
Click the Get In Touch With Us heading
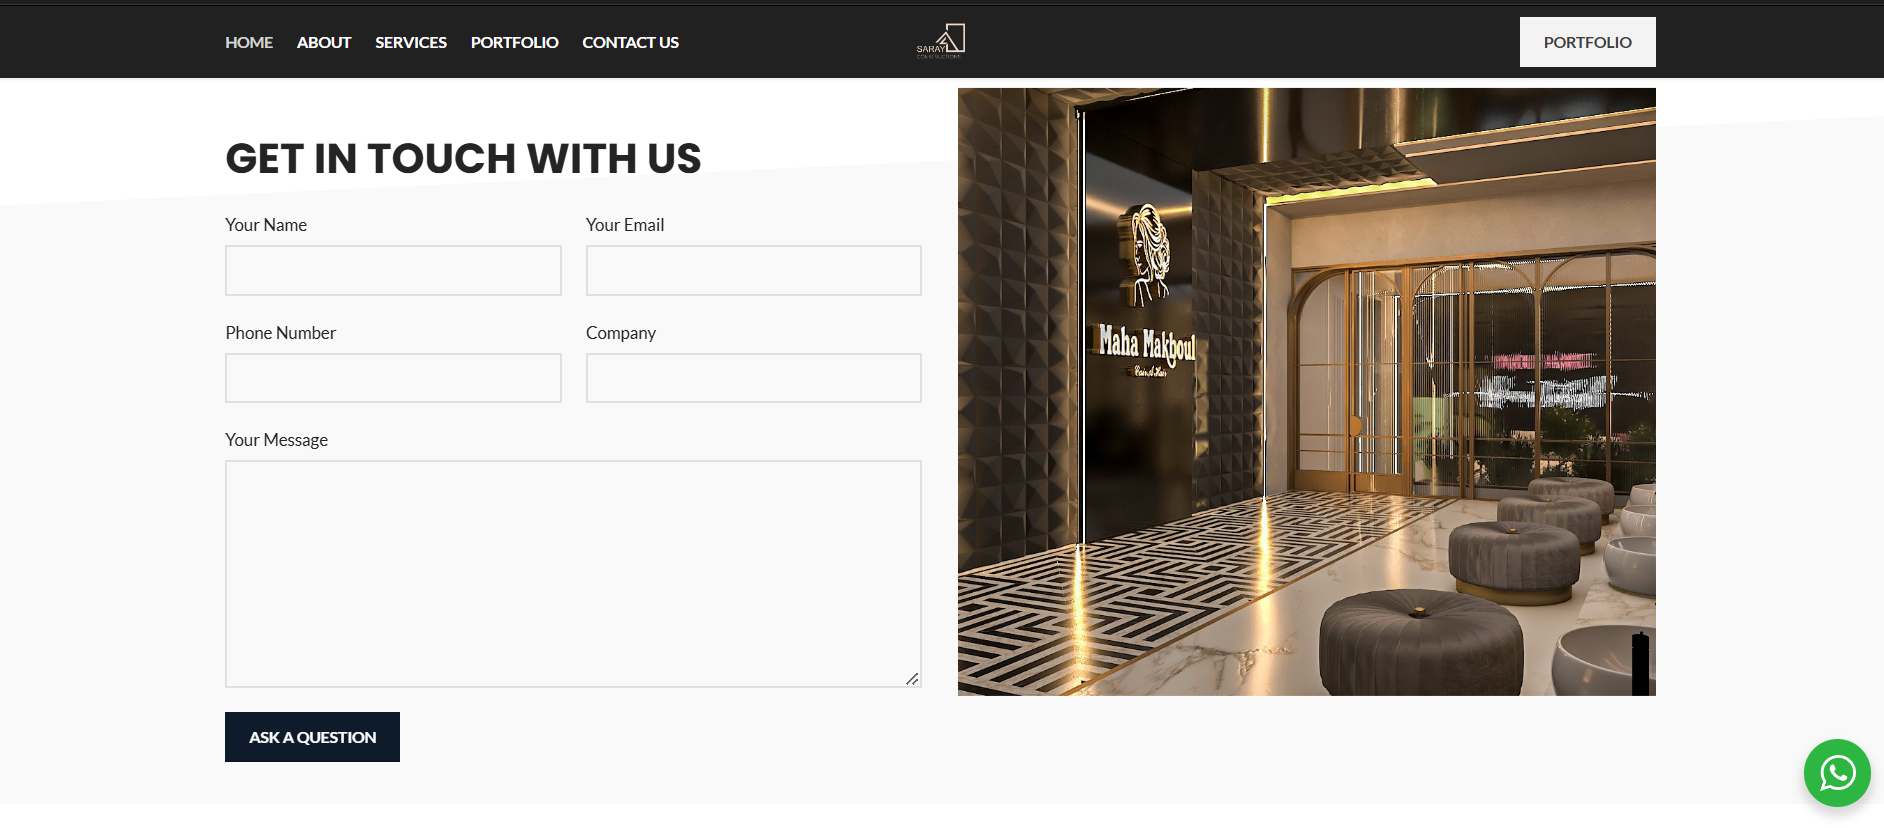463,158
